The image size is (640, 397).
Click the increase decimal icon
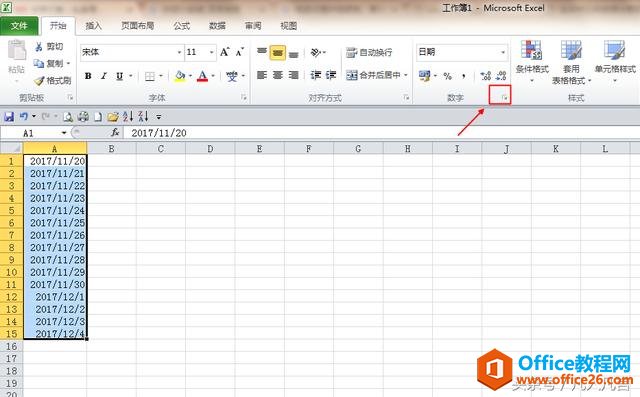point(486,76)
